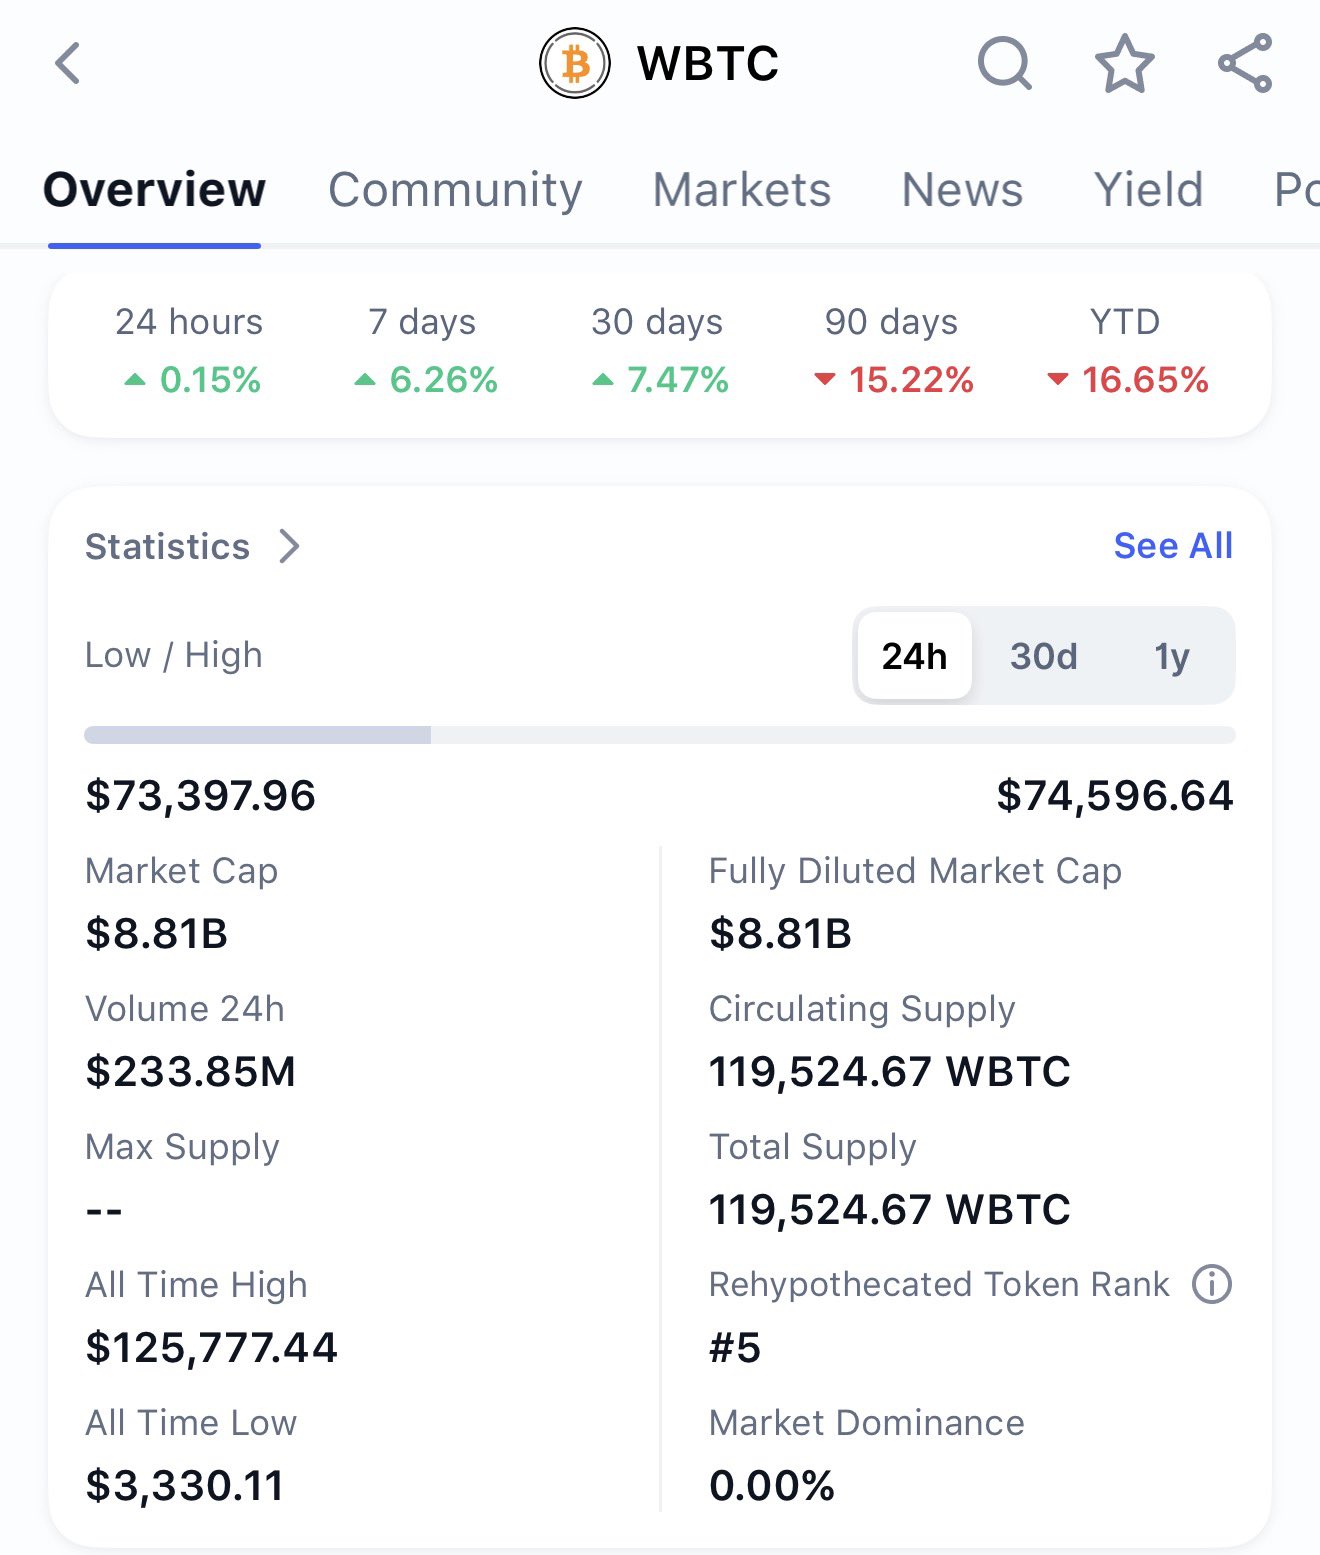Open the Yield tab
The height and width of the screenshot is (1555, 1320).
pos(1148,190)
